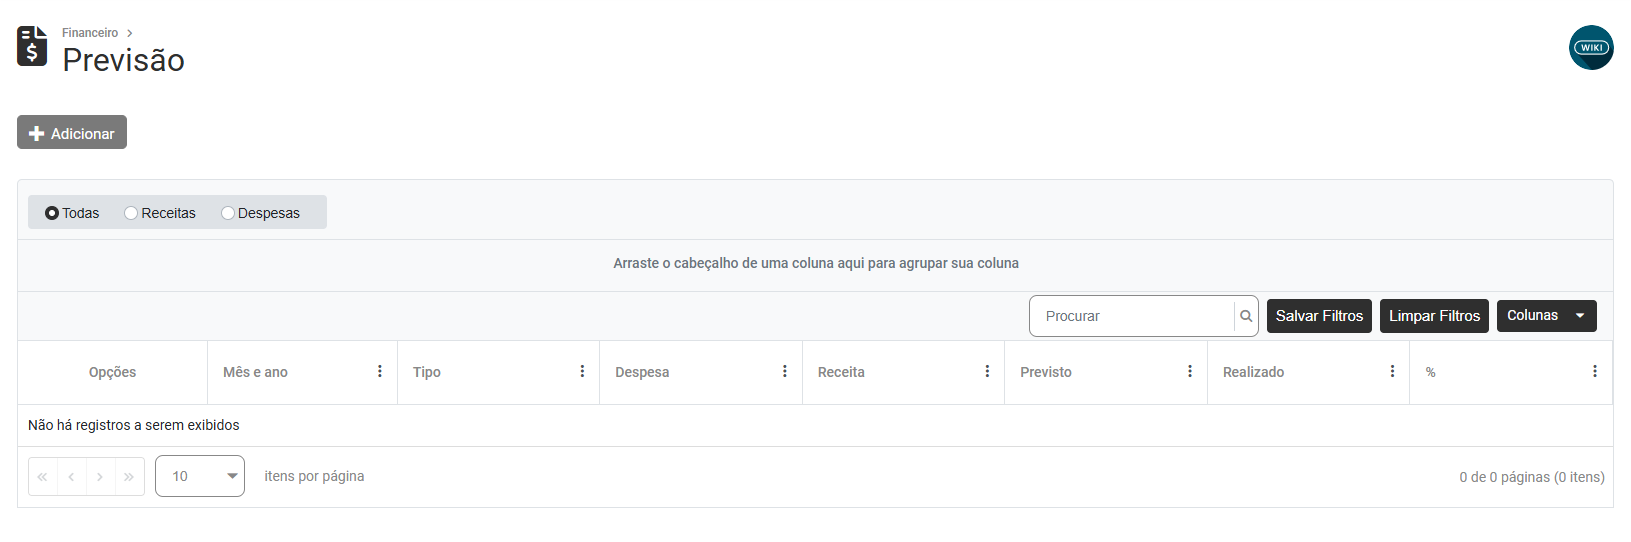Viewport: 1631px width, 542px height.
Task: Open the Despesa column options menu
Action: tap(785, 371)
